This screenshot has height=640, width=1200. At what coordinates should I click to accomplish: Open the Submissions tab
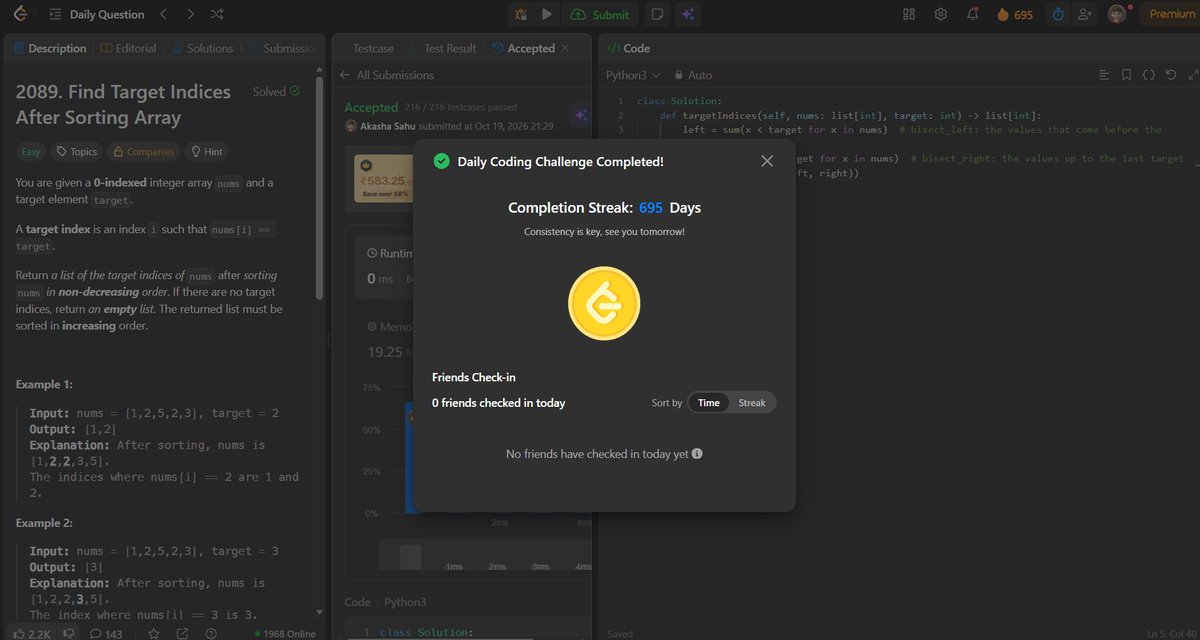point(283,48)
